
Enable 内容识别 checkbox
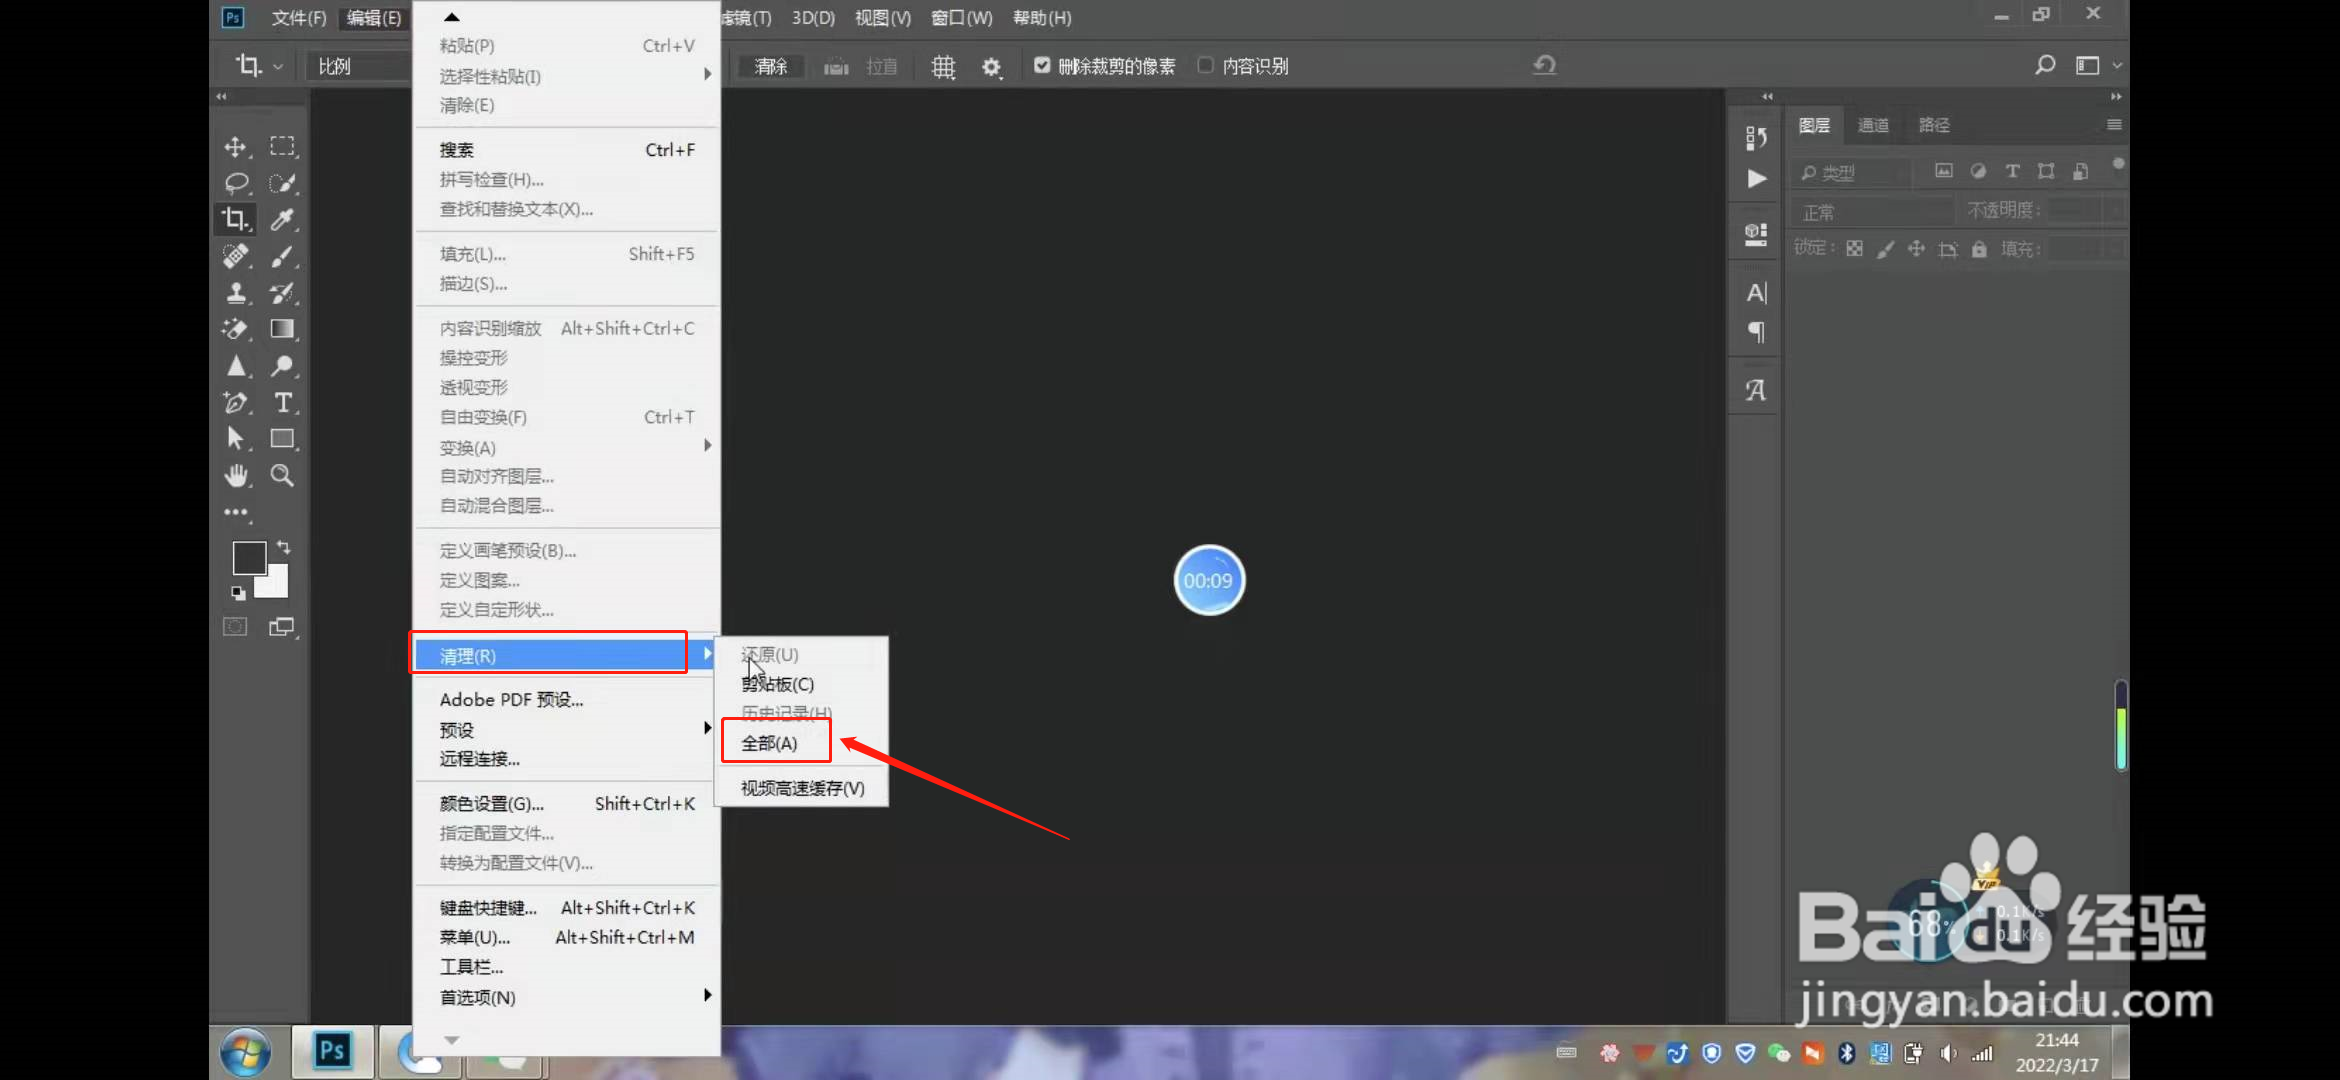1205,65
